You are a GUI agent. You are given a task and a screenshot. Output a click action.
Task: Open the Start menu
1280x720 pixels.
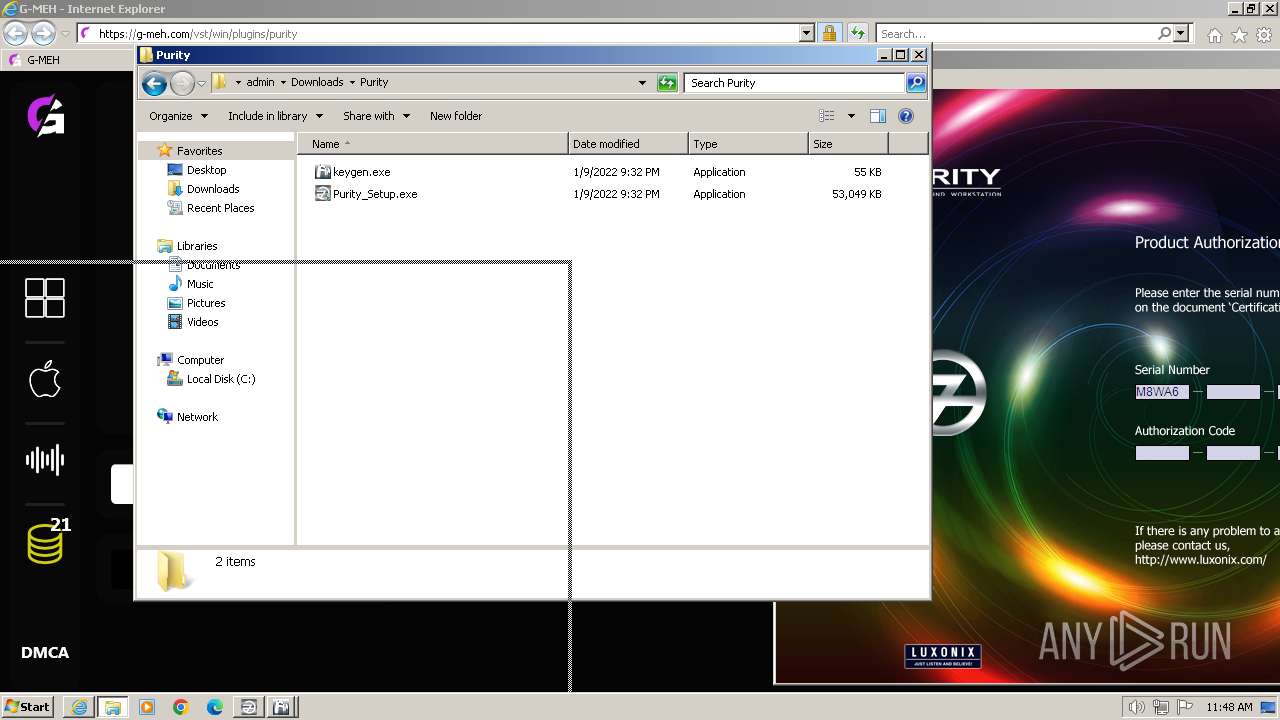point(28,706)
